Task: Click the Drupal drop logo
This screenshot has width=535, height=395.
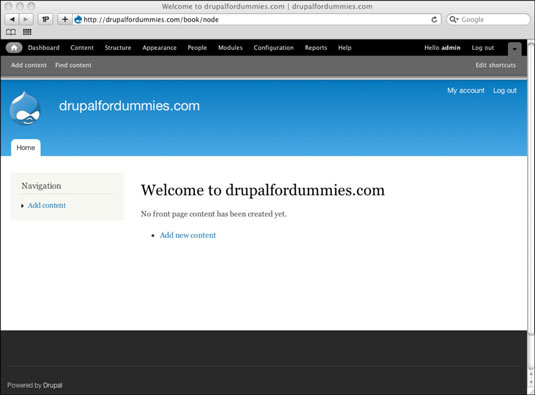Action: coord(25,108)
